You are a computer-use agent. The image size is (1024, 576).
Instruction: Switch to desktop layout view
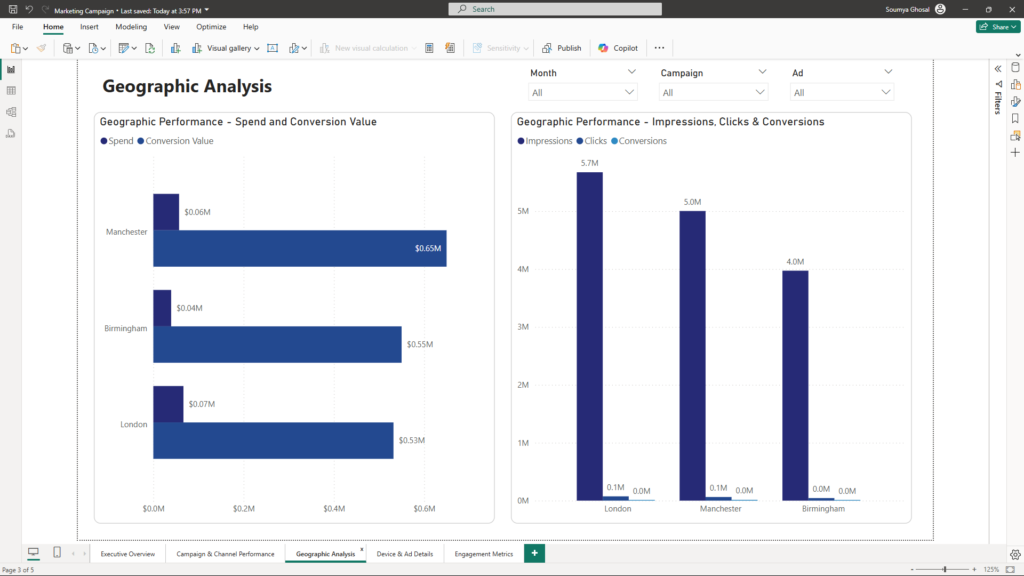[x=33, y=553]
